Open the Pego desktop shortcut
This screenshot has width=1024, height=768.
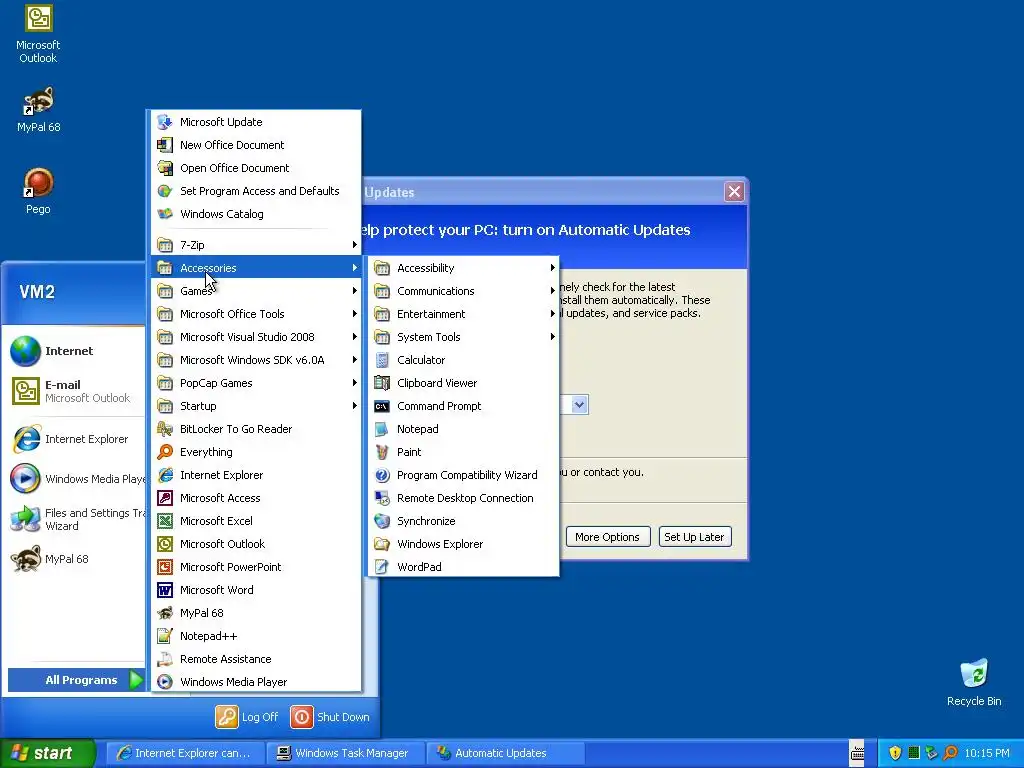38,191
